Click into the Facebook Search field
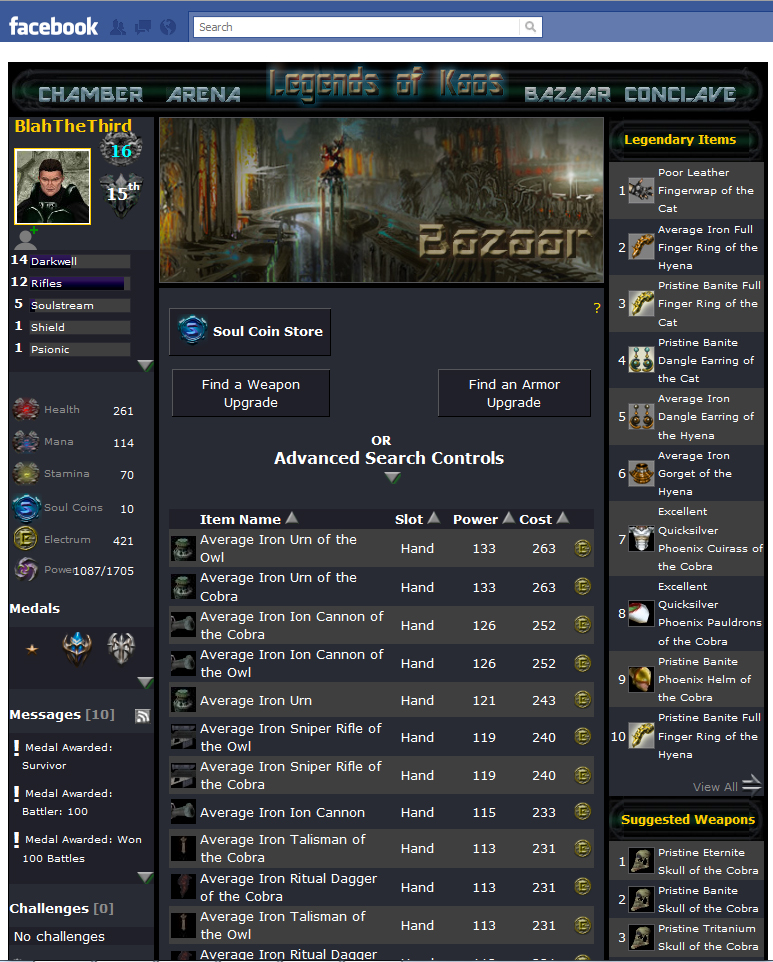The height and width of the screenshot is (962, 773). (356, 27)
